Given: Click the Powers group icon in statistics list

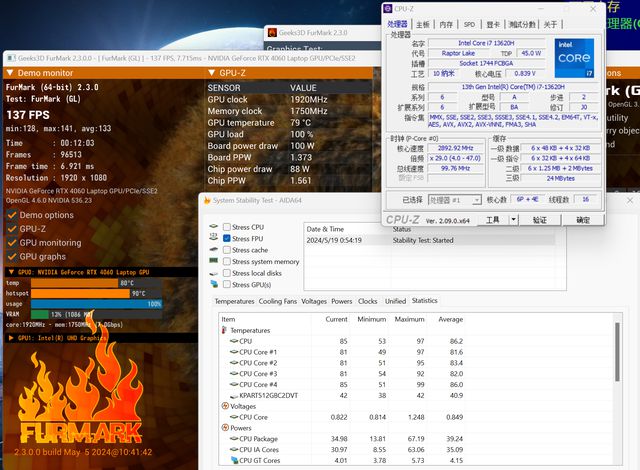Looking at the screenshot, I should pos(225,427).
